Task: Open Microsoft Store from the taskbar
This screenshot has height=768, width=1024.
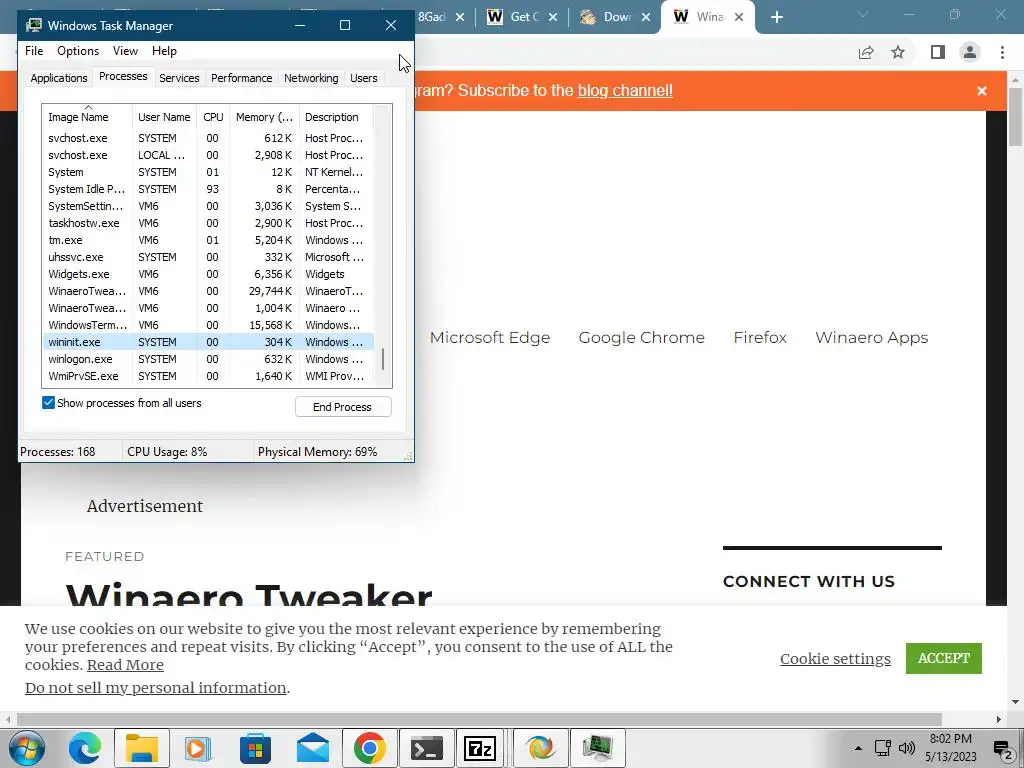Action: point(255,748)
